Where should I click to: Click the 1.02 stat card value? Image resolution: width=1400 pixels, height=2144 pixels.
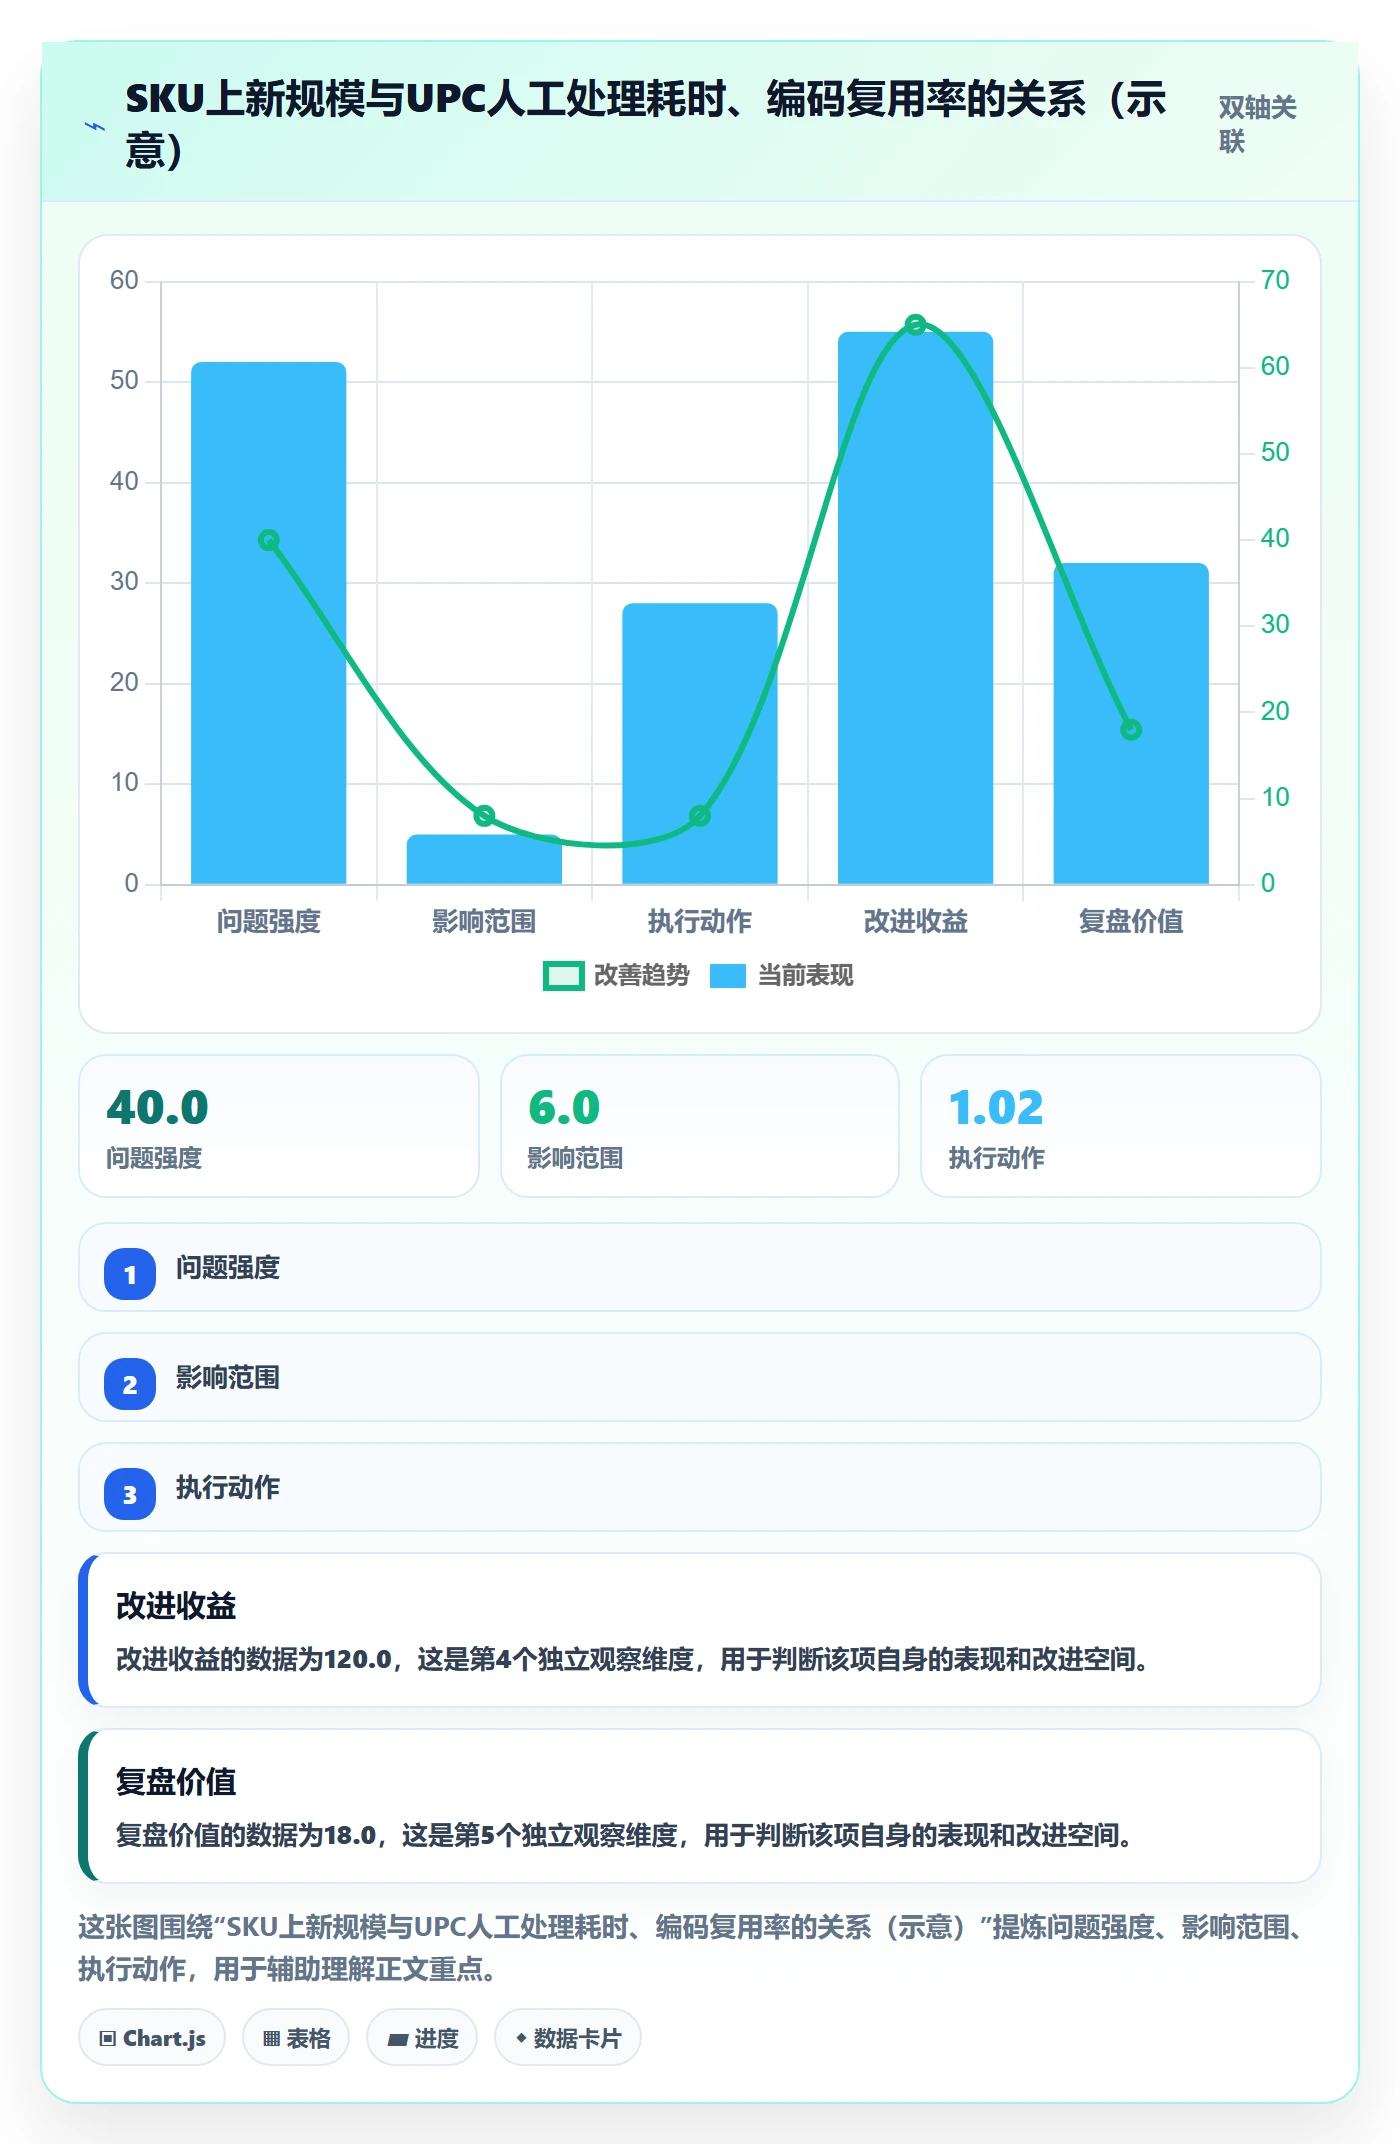point(996,1107)
